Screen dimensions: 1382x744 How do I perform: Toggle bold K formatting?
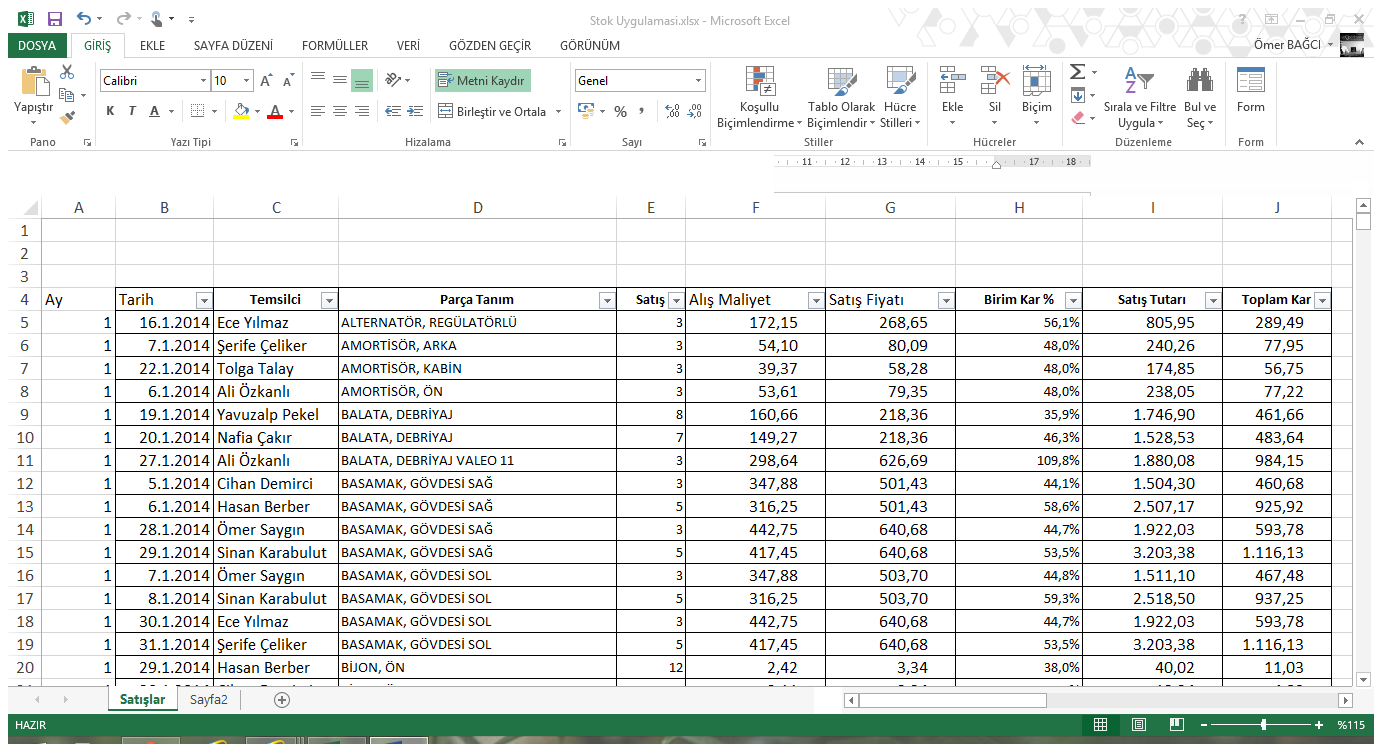(x=110, y=111)
